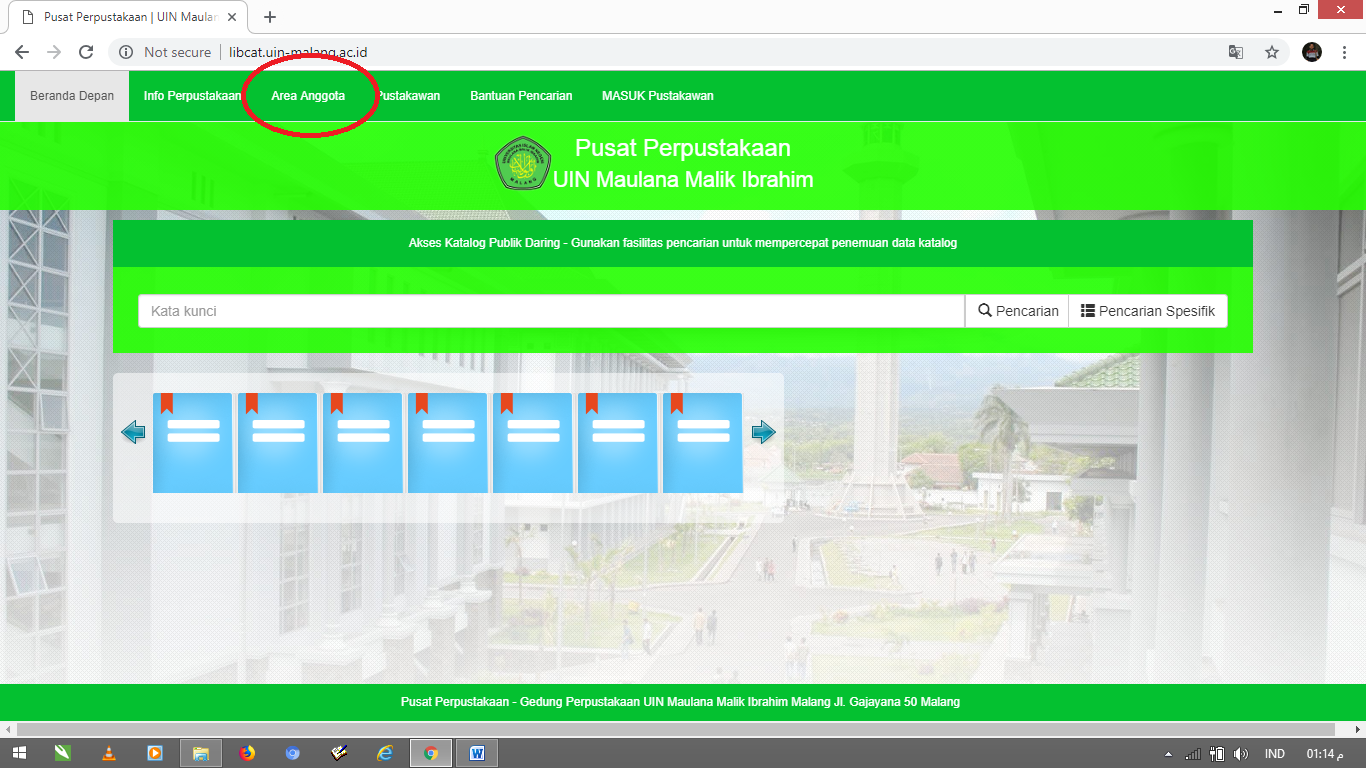Click MASUK Pustakawan login link
This screenshot has width=1366, height=768.
tap(658, 96)
